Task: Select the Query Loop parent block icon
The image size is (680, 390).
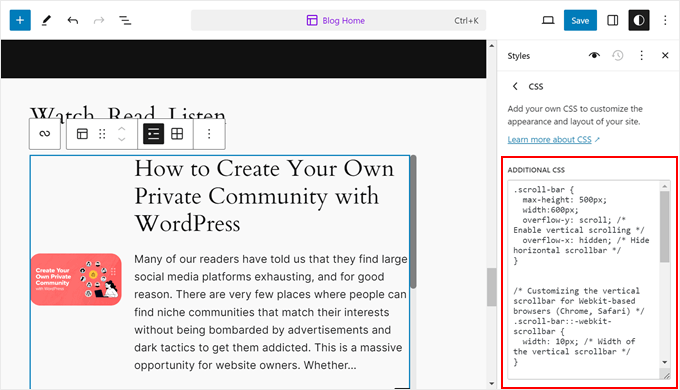Action: [x=45, y=134]
